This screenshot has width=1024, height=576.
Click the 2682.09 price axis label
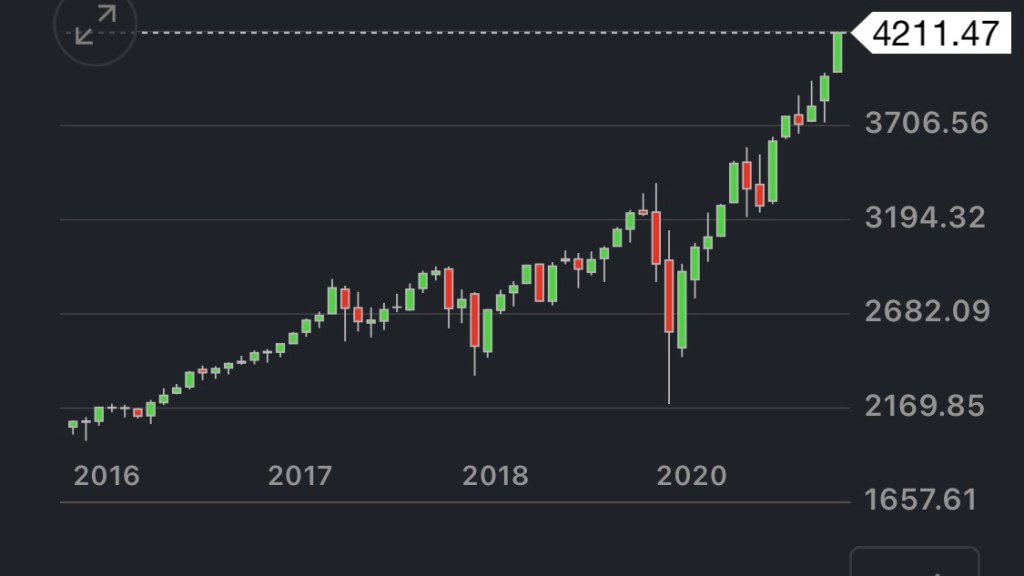click(926, 312)
